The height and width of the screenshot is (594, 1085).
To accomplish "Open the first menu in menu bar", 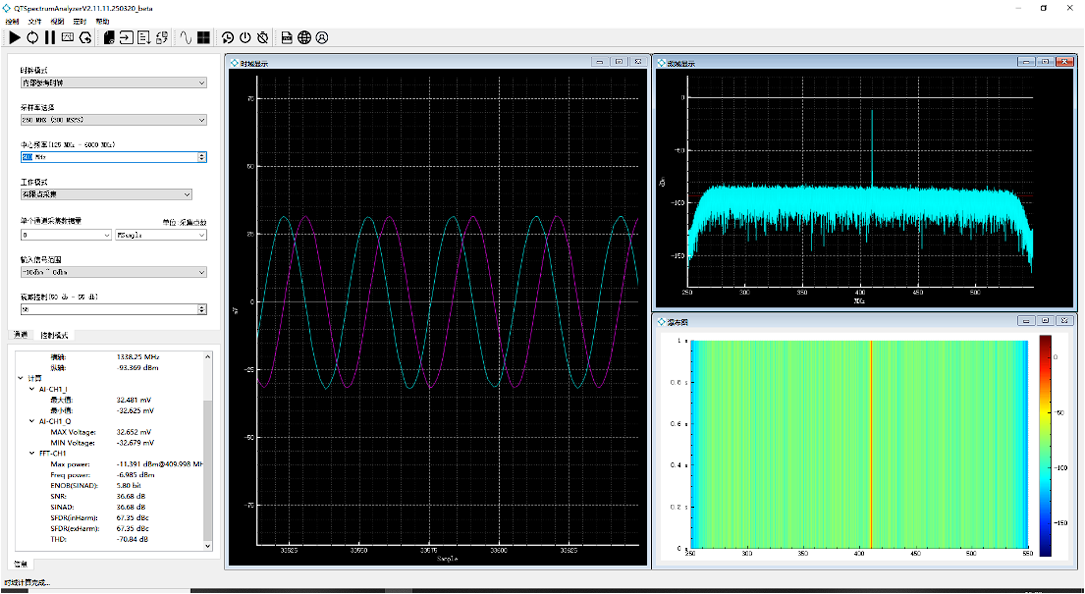I will coord(12,21).
